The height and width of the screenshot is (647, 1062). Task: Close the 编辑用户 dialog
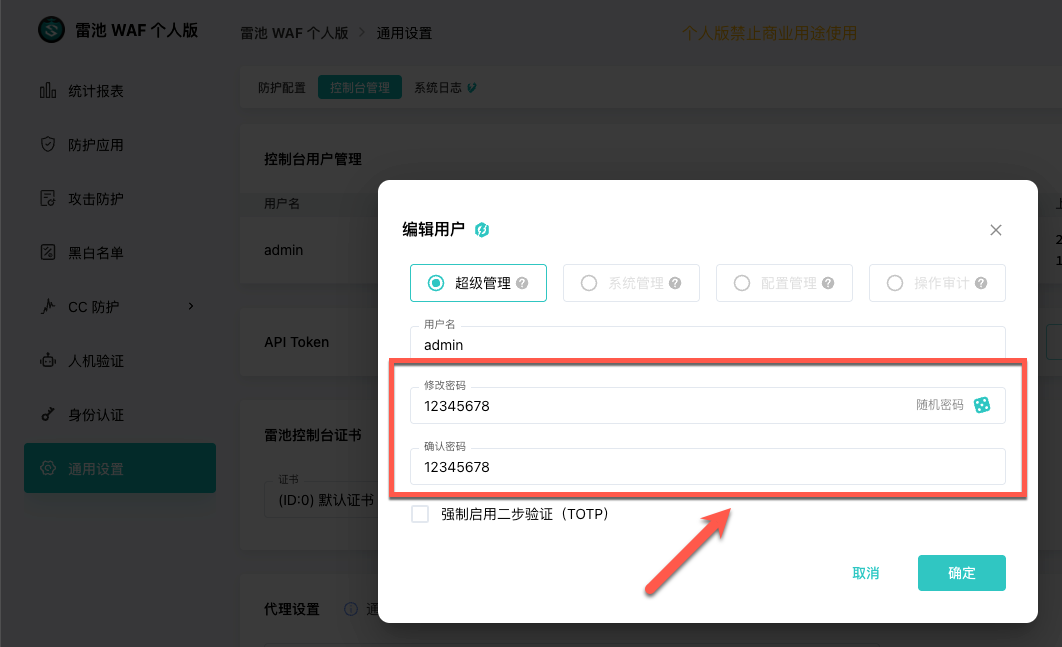pyautogui.click(x=995, y=230)
